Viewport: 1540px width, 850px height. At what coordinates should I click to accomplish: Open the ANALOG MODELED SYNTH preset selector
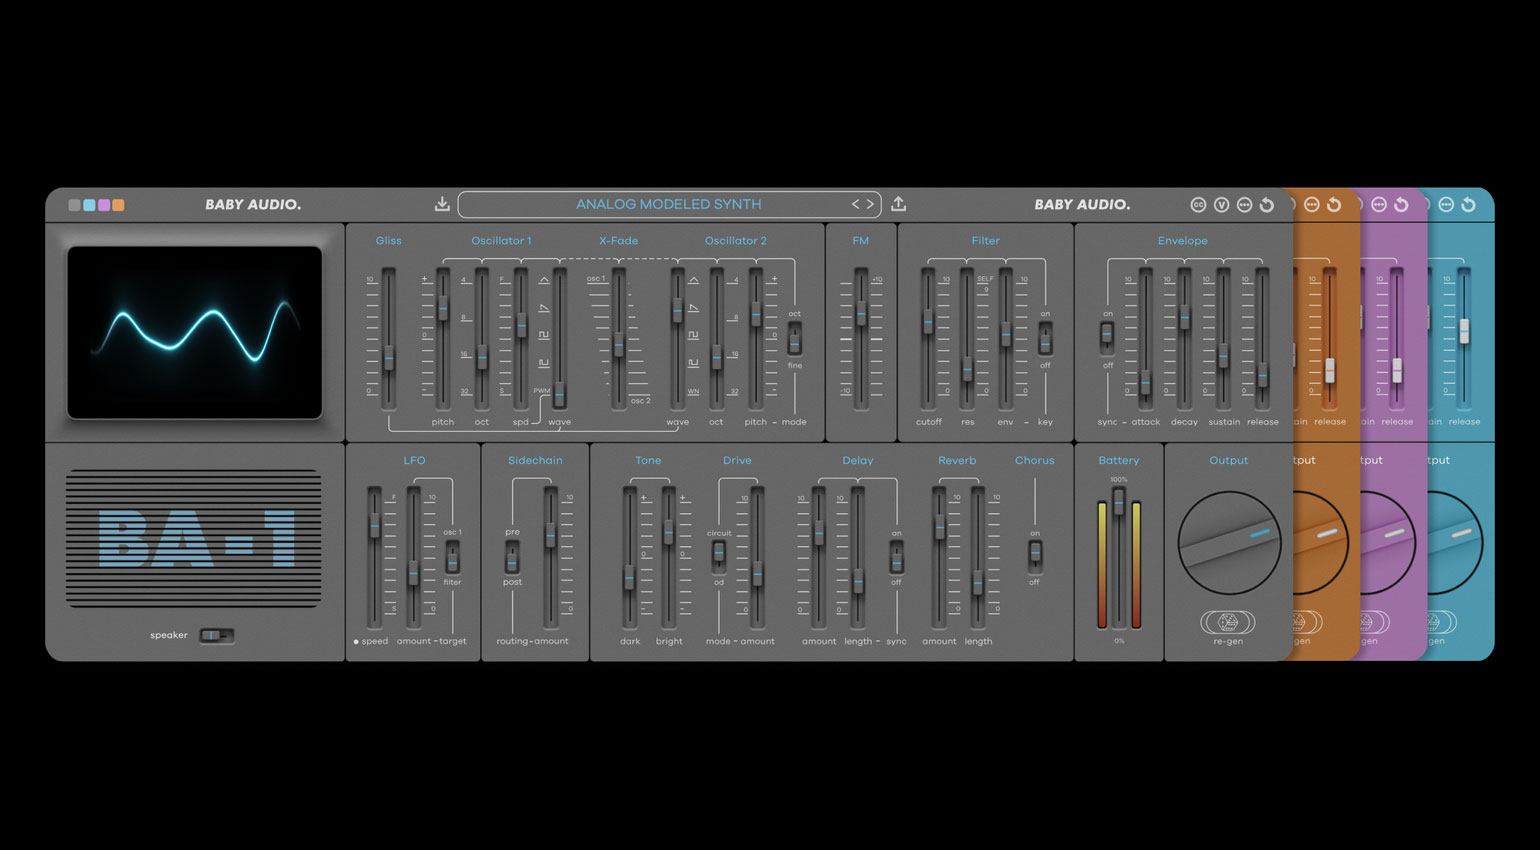point(670,204)
